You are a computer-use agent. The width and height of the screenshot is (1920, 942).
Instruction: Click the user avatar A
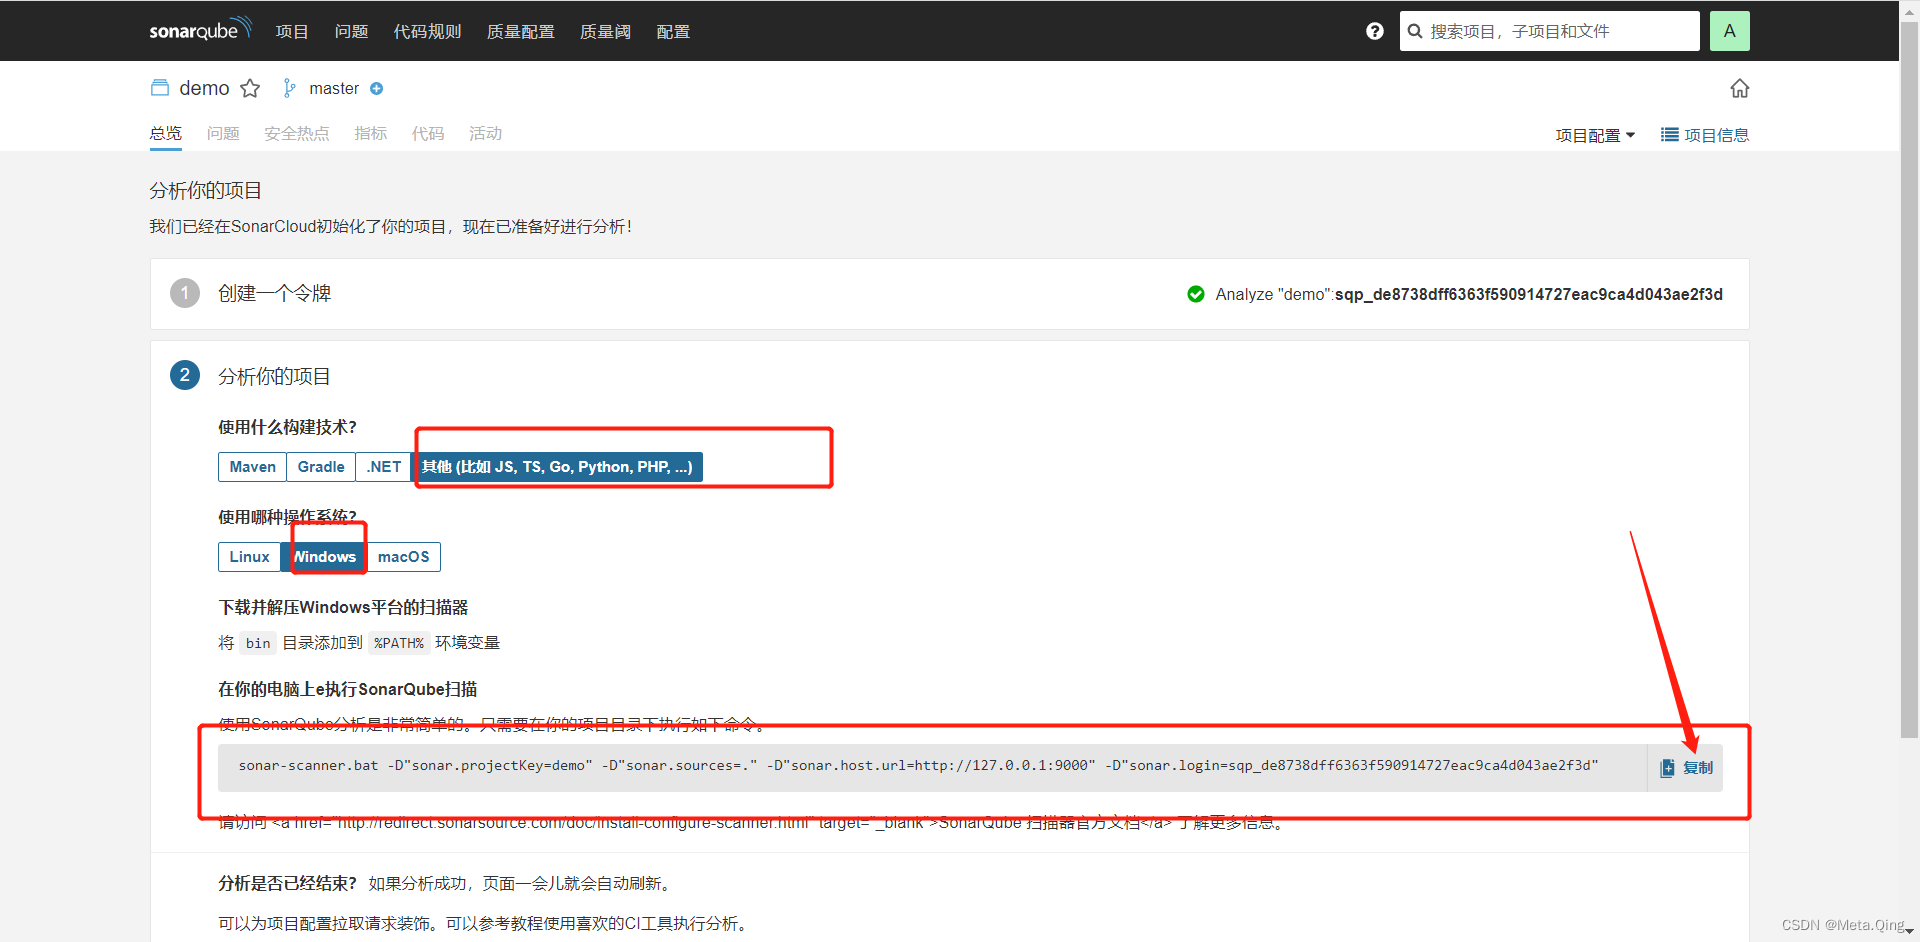pos(1729,31)
